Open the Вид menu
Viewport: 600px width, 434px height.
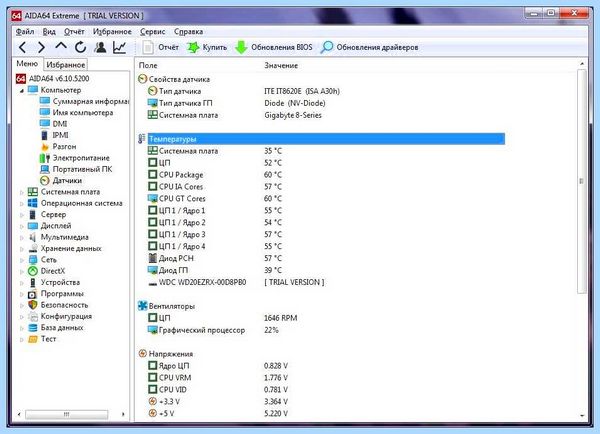(x=49, y=32)
